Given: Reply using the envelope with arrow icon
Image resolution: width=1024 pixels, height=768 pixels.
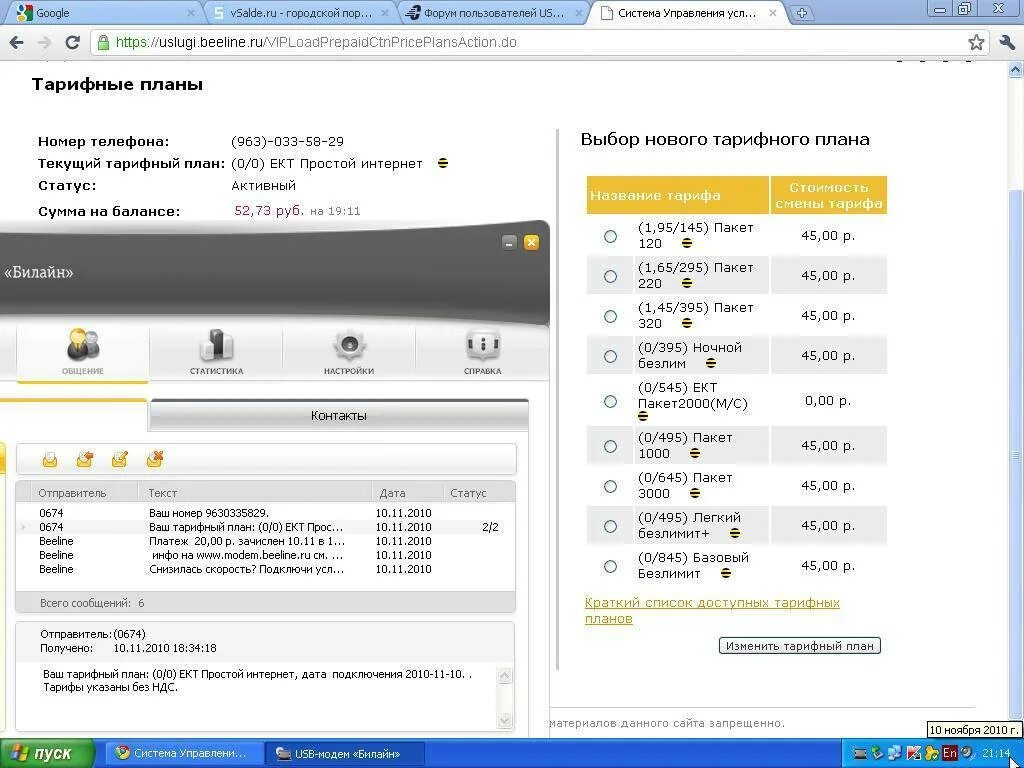Looking at the screenshot, I should coord(85,460).
